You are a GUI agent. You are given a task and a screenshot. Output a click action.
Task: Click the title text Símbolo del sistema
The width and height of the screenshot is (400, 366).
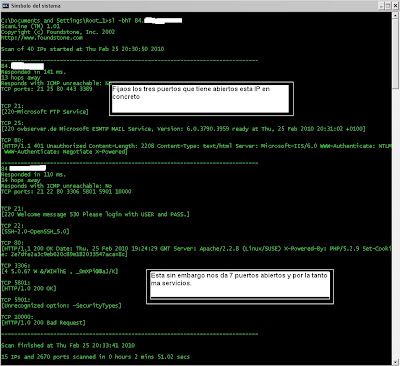pos(36,6)
